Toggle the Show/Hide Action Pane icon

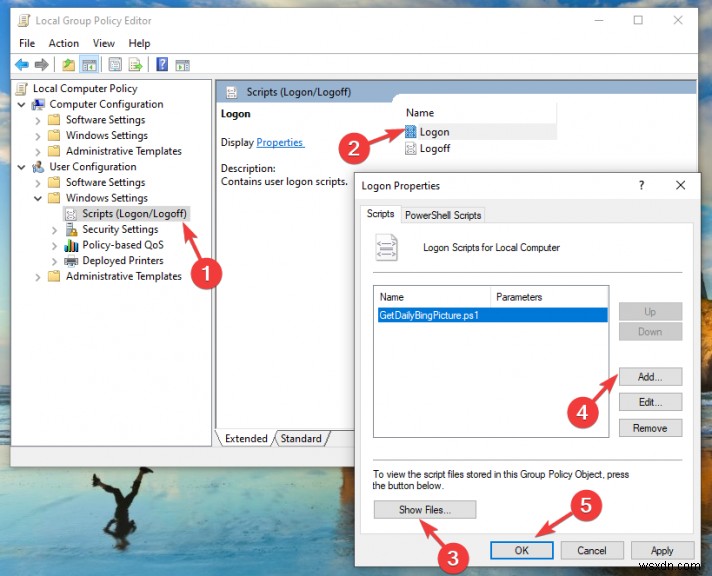(183, 65)
